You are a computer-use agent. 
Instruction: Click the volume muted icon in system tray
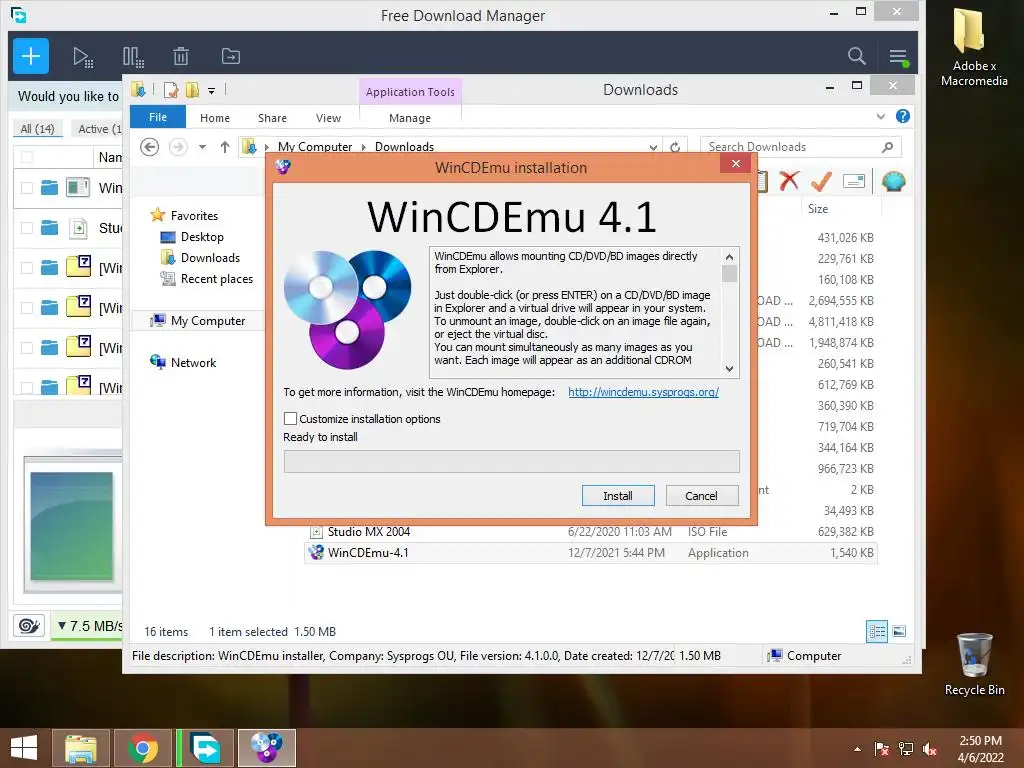[x=930, y=749]
